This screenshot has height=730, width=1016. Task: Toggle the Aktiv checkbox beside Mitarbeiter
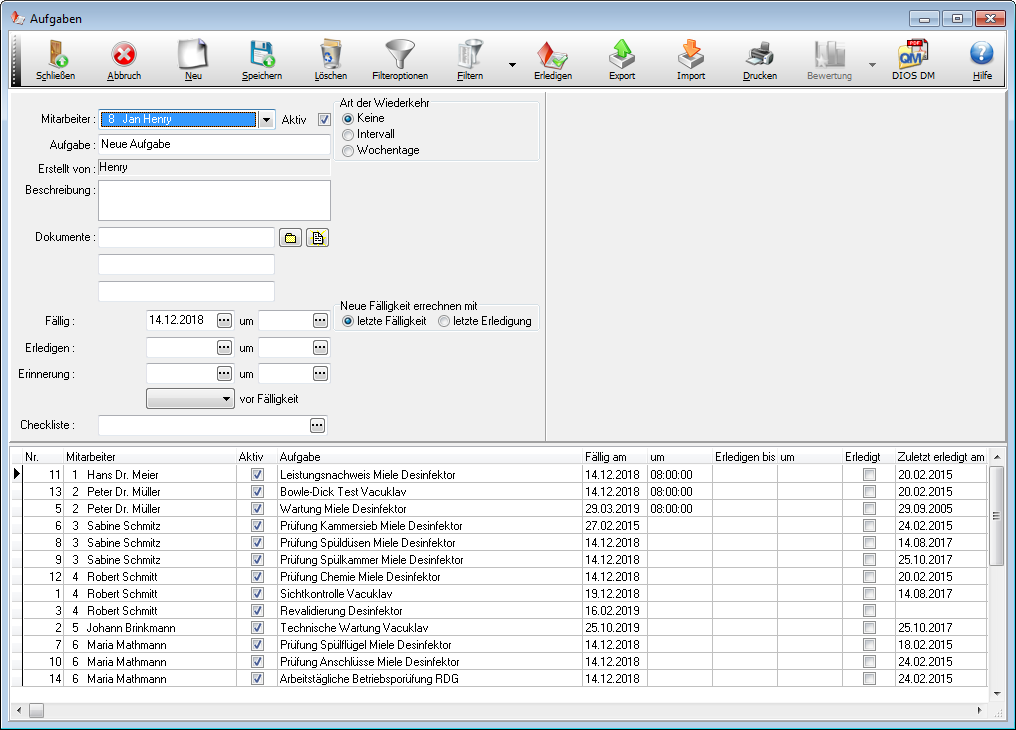pyautogui.click(x=324, y=120)
